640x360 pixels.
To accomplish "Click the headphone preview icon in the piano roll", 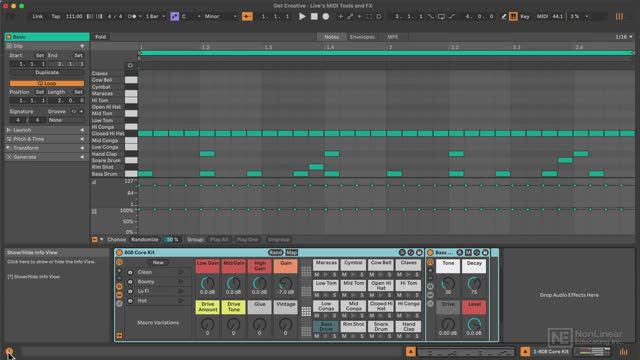I will click(130, 65).
